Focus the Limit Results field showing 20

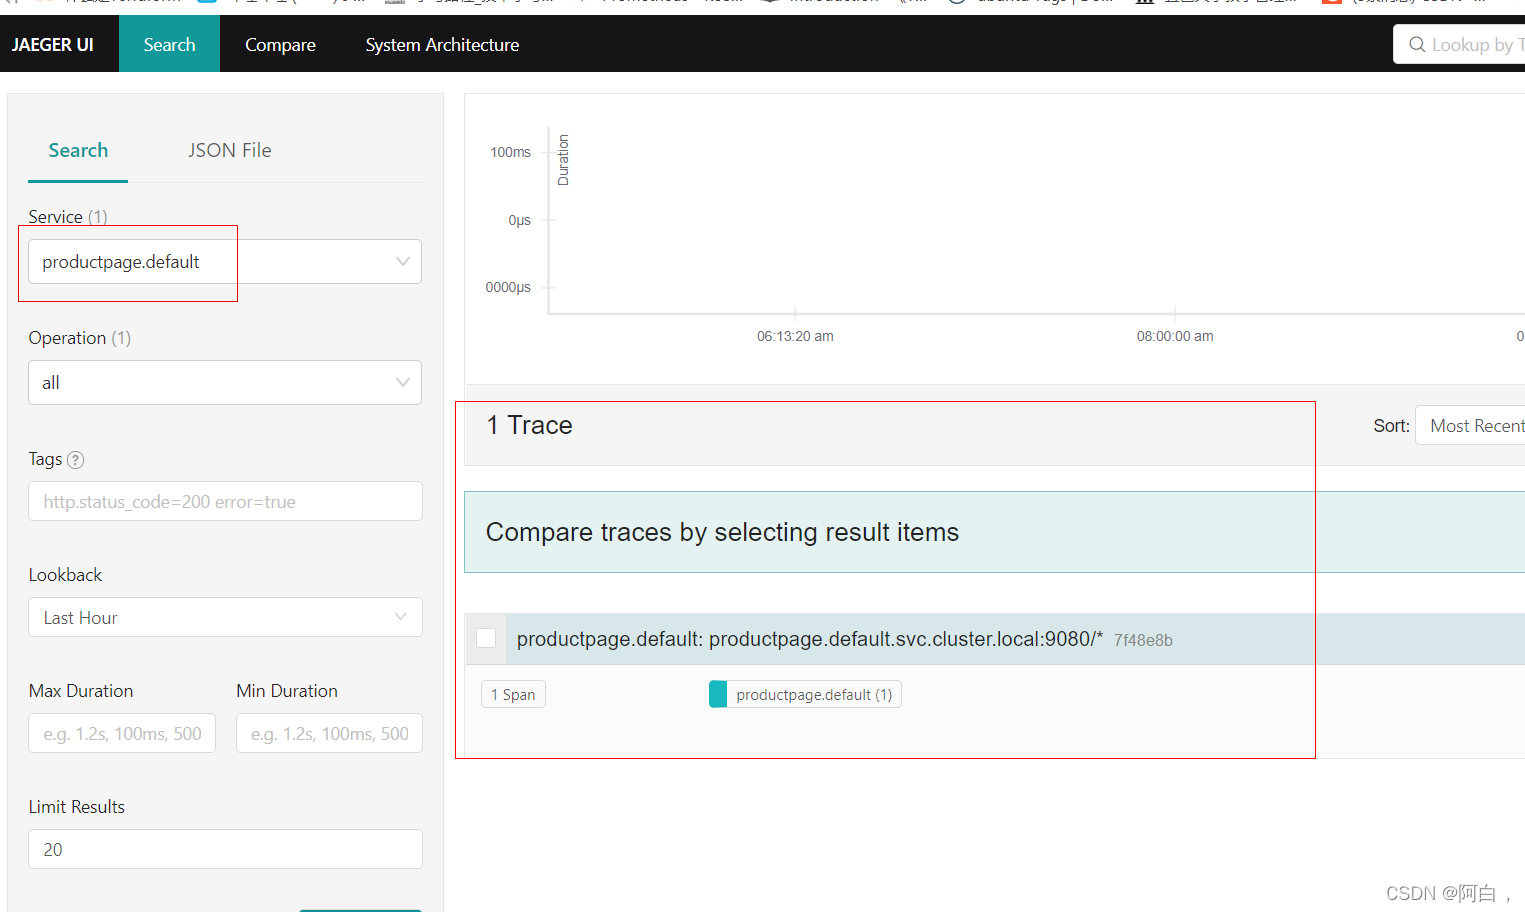225,849
